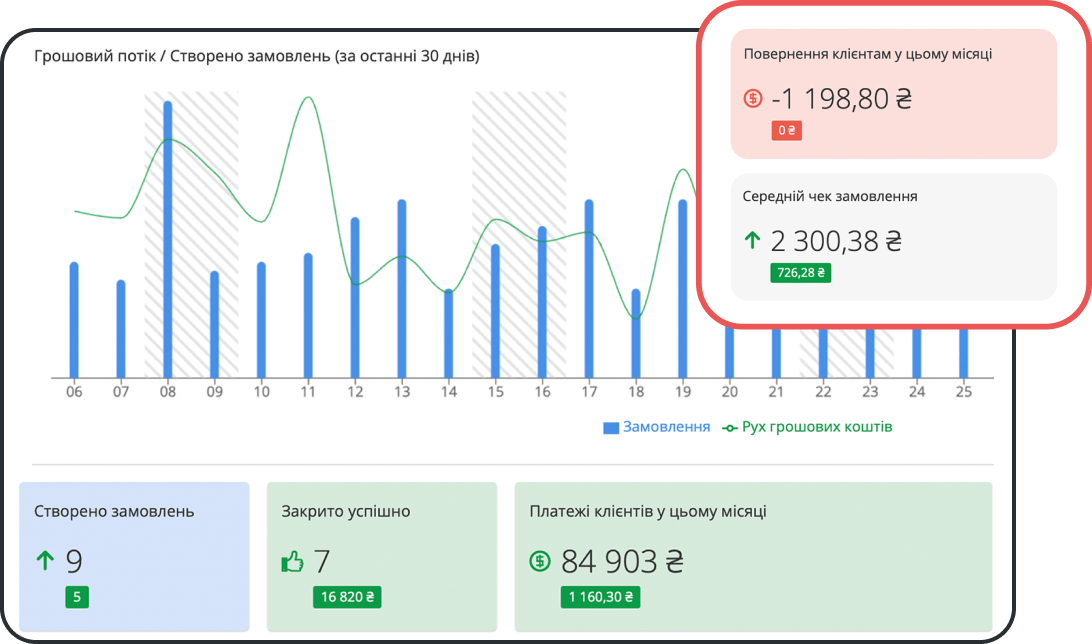Select Повернення клієнтам у цьому місяці card
This screenshot has height=644, width=1092.
[894, 94]
